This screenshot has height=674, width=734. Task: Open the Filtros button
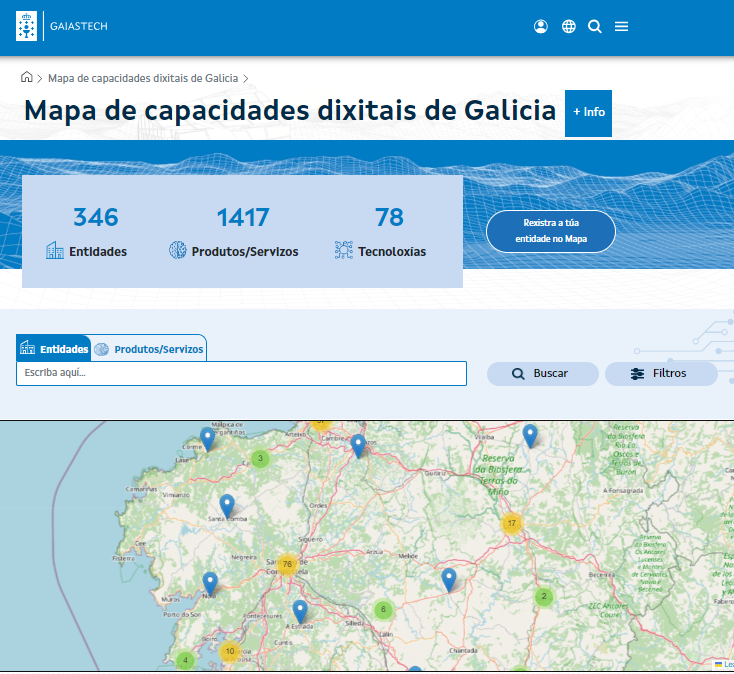(x=661, y=374)
